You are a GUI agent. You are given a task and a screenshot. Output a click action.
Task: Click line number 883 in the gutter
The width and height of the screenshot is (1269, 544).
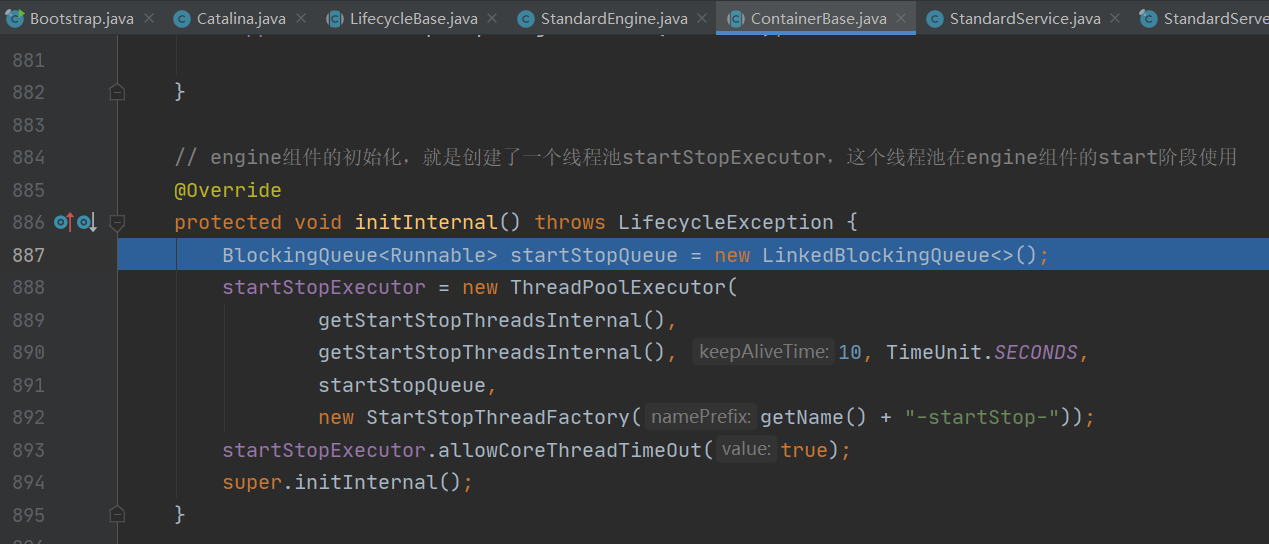click(28, 125)
